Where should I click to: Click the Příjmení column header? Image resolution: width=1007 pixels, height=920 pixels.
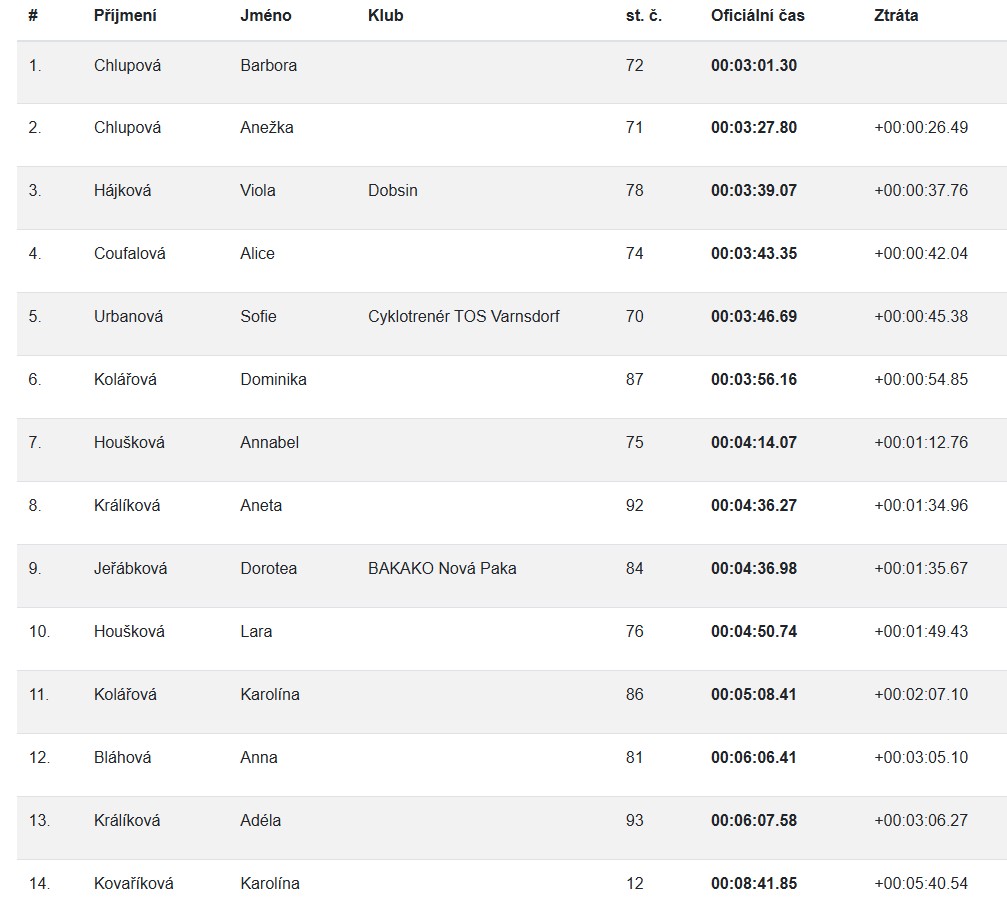[x=125, y=16]
